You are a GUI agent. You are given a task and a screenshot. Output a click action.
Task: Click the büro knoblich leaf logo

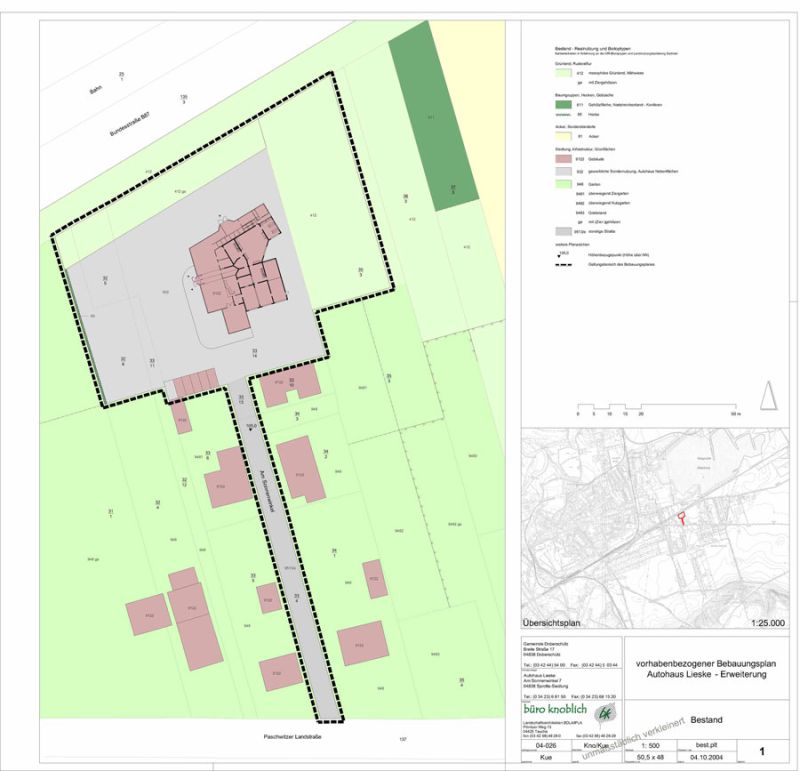point(606,712)
